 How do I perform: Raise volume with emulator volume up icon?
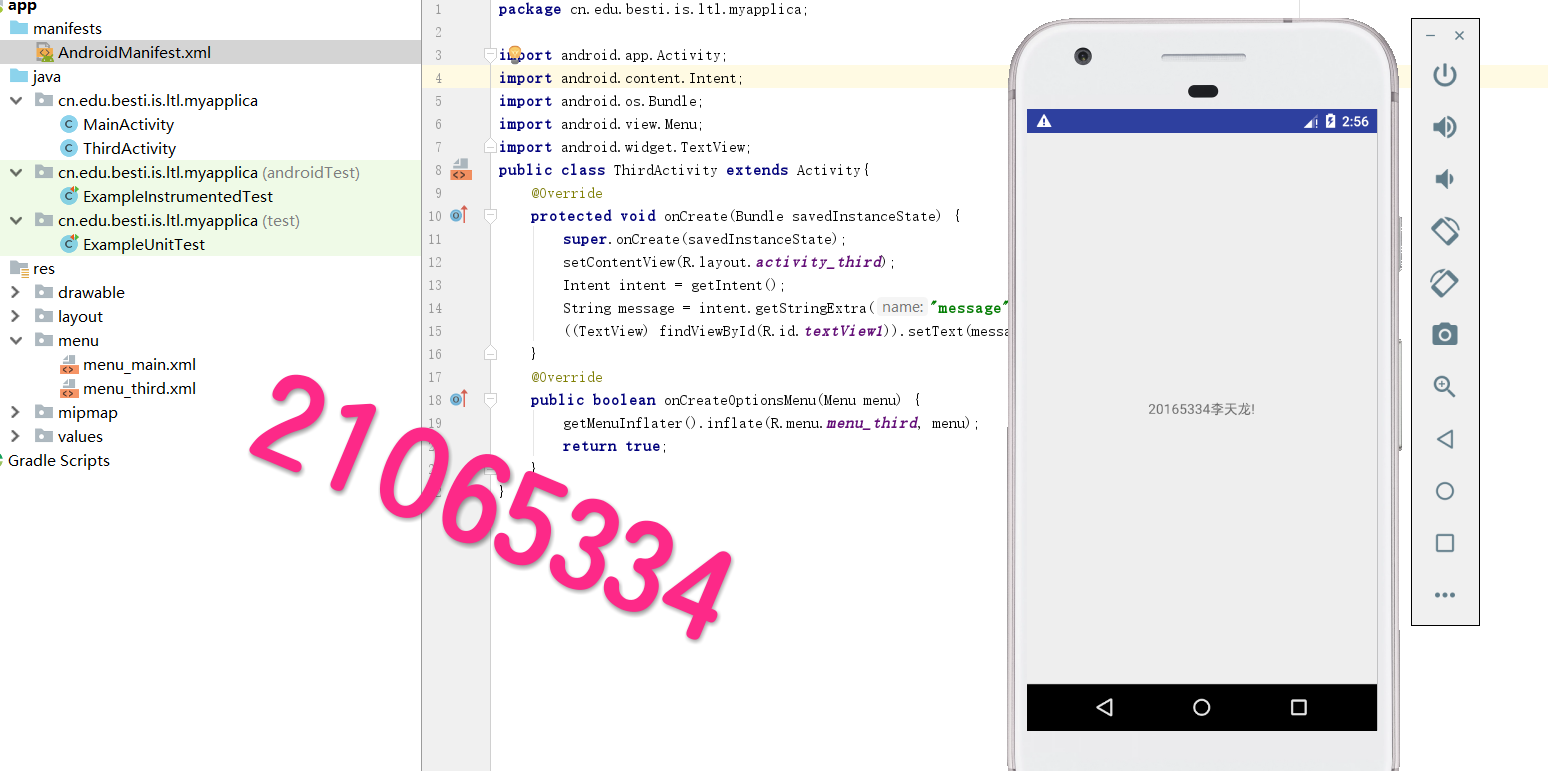[1444, 127]
